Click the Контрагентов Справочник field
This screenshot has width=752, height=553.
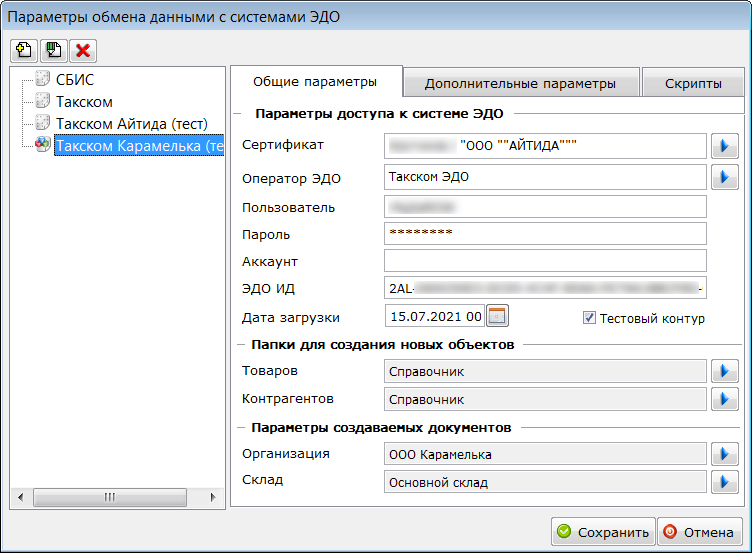(545, 399)
